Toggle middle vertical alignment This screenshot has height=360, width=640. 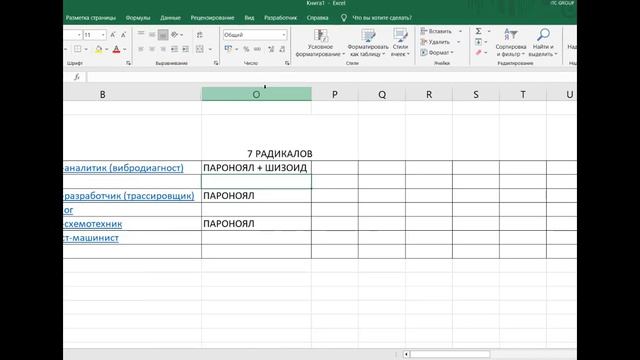click(152, 35)
